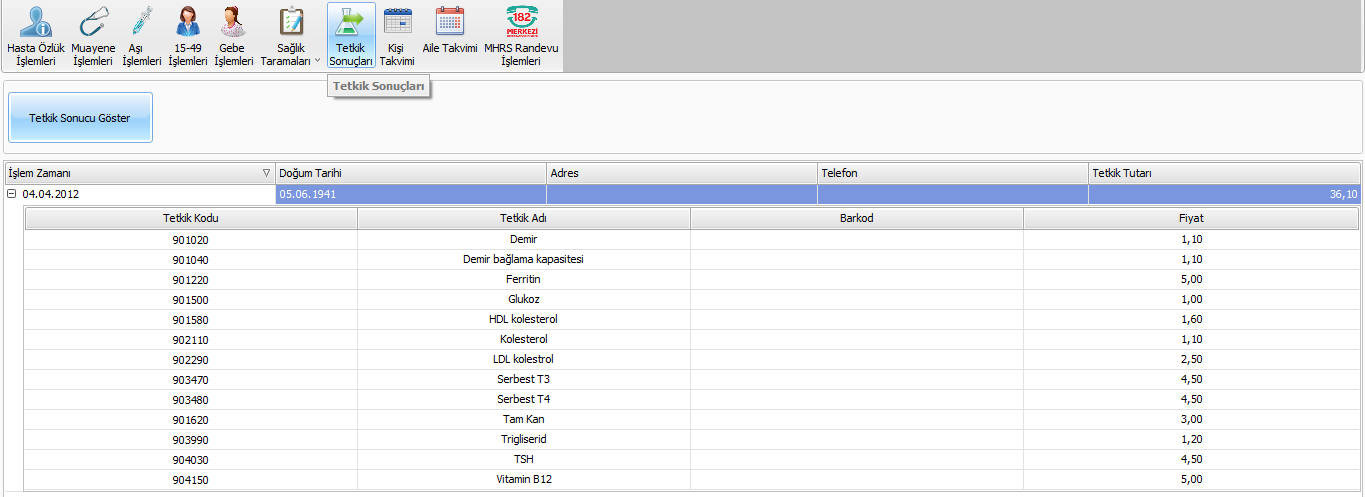Open Aşı İşlemleri syringe icon
This screenshot has width=1365, height=497.
coord(141,22)
